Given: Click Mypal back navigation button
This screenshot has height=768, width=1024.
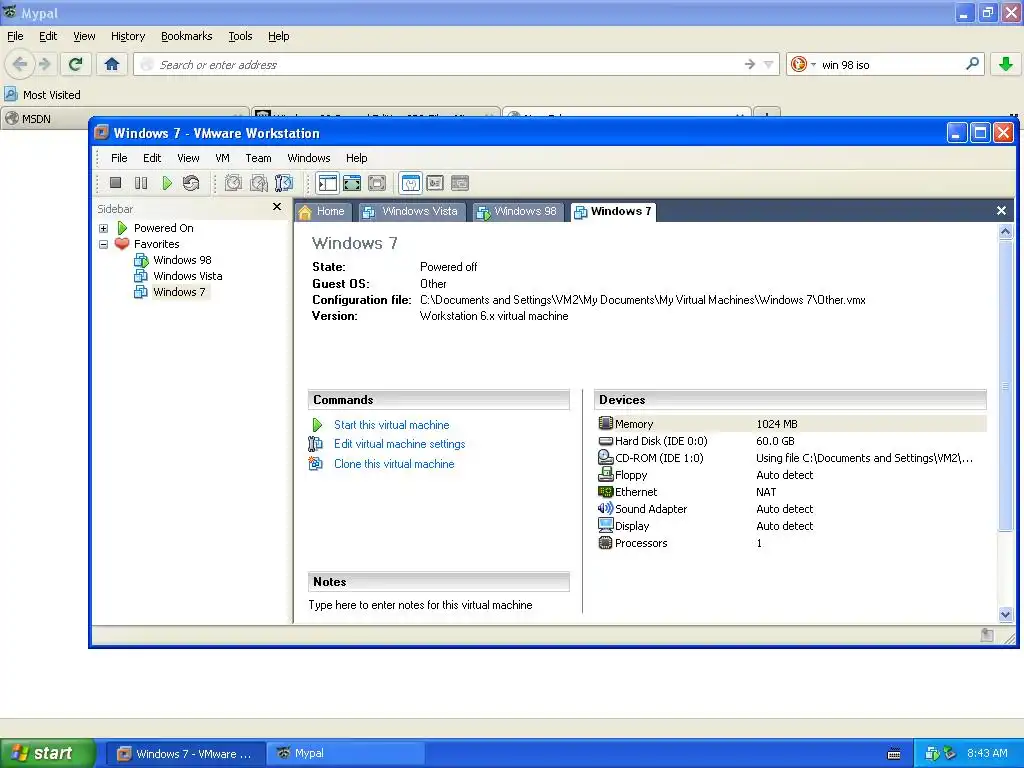Looking at the screenshot, I should click(20, 64).
